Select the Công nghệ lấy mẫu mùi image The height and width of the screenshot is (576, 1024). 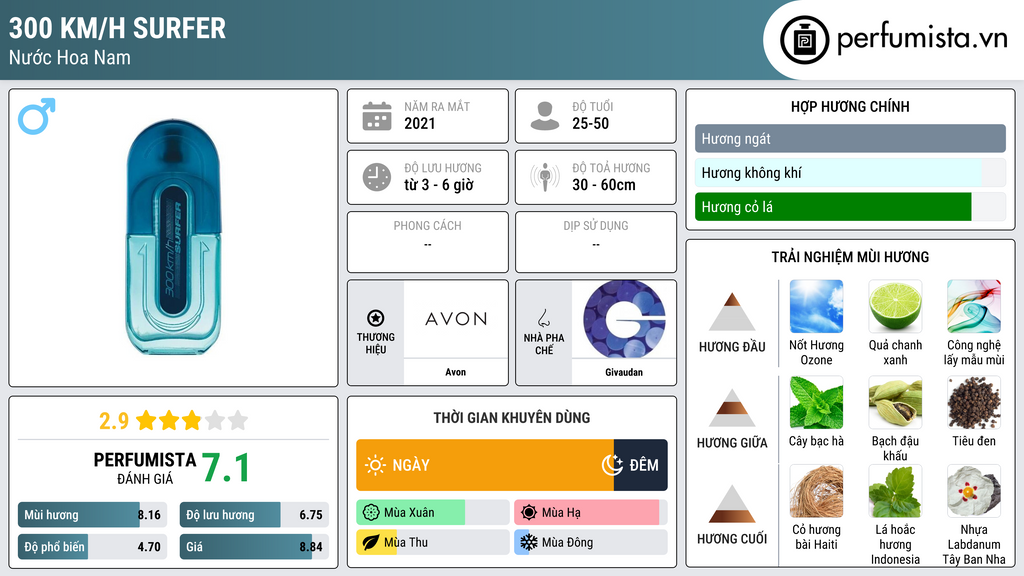[x=974, y=306]
